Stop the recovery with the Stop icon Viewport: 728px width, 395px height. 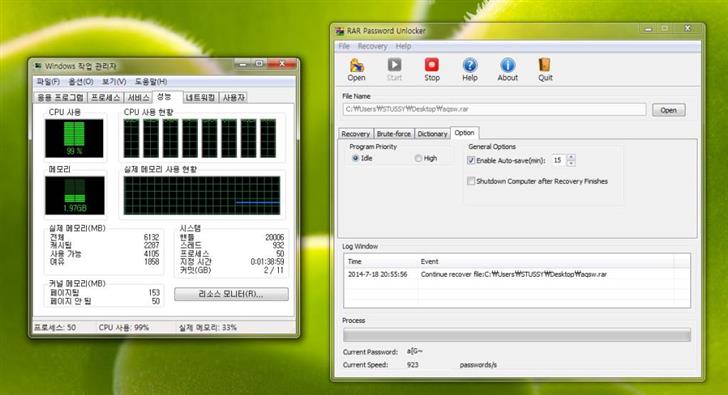click(432, 70)
